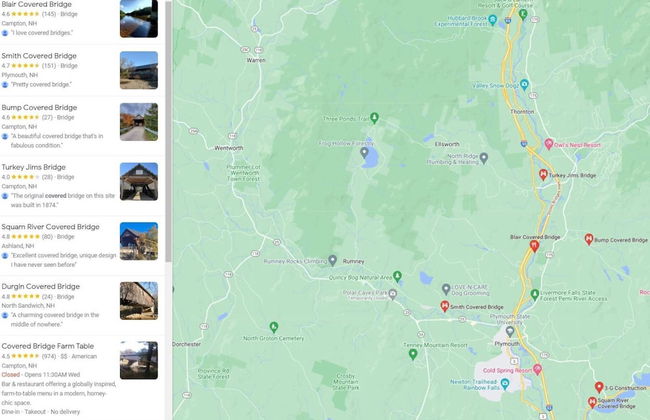This screenshot has width=650, height=420.
Task: Select the Blair Covered Bridge red marker
Action: point(534,246)
